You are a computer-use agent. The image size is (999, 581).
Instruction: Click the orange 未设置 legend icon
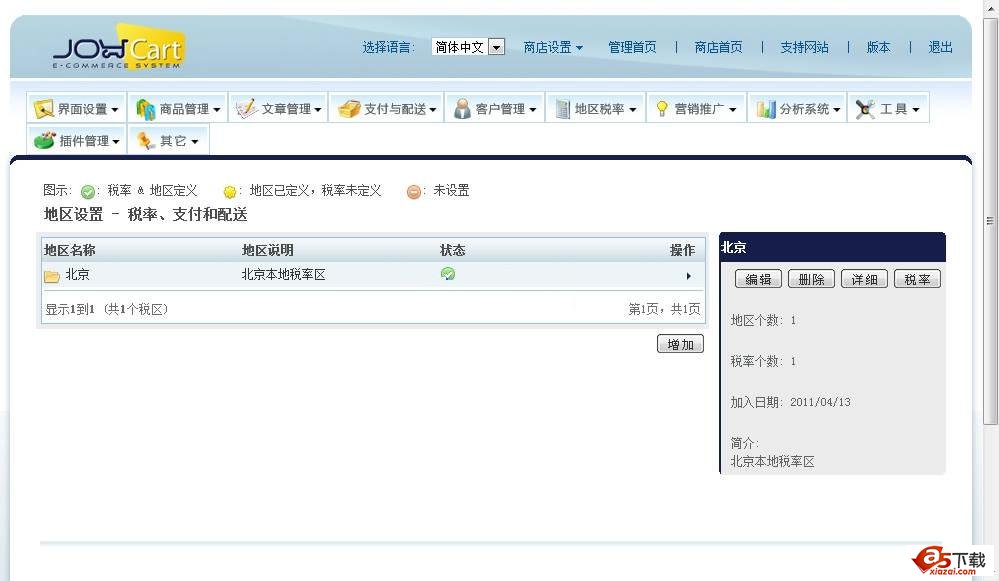(x=413, y=191)
